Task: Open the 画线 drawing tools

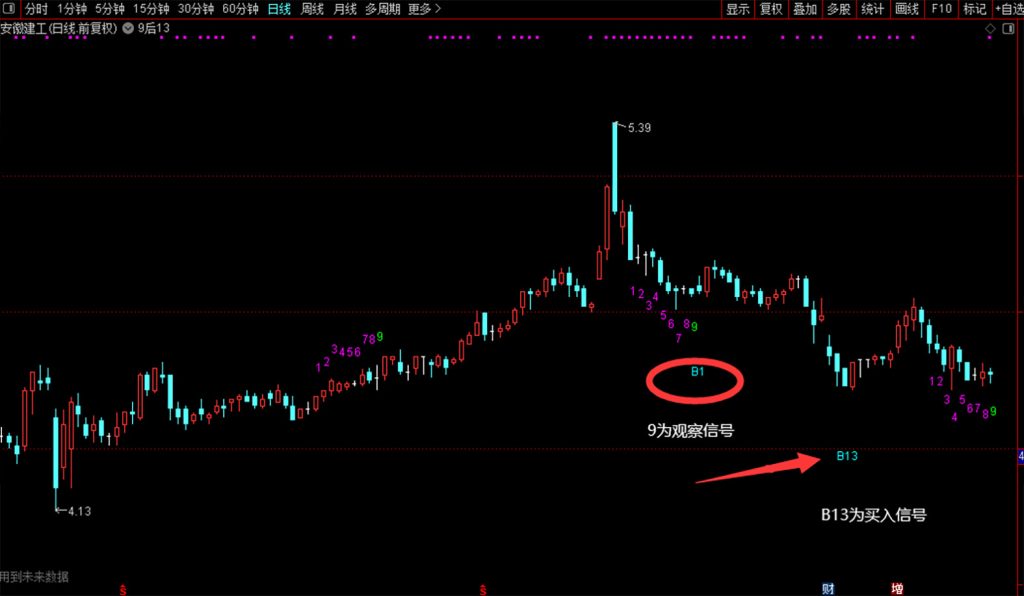Action: tap(907, 9)
